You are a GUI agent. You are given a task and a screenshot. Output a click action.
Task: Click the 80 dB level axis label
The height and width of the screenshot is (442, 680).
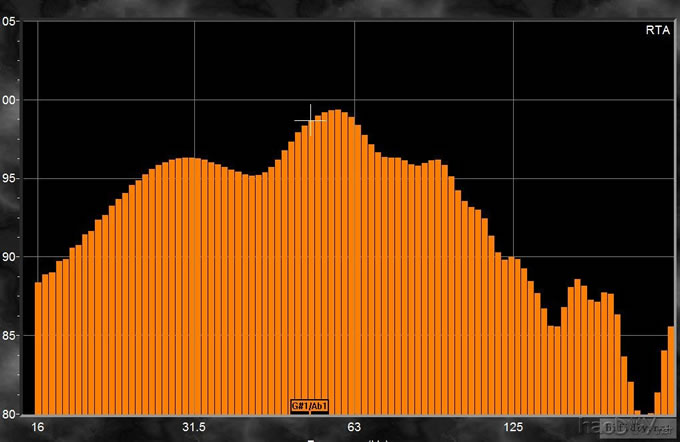[9, 413]
